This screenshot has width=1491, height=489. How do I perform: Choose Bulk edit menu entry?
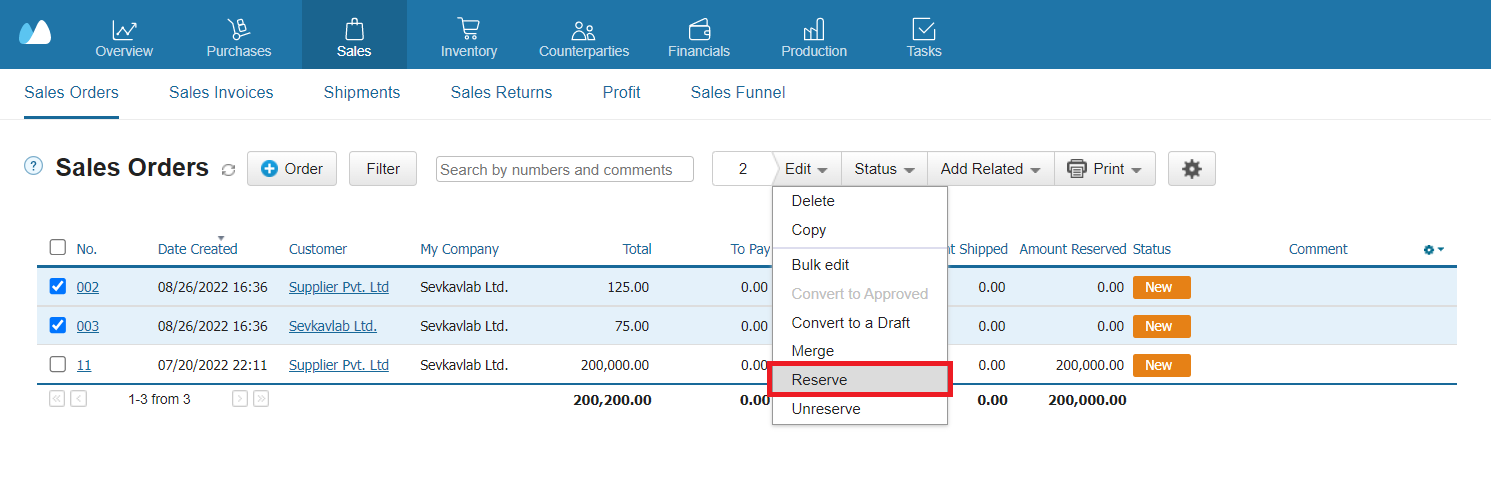860,265
